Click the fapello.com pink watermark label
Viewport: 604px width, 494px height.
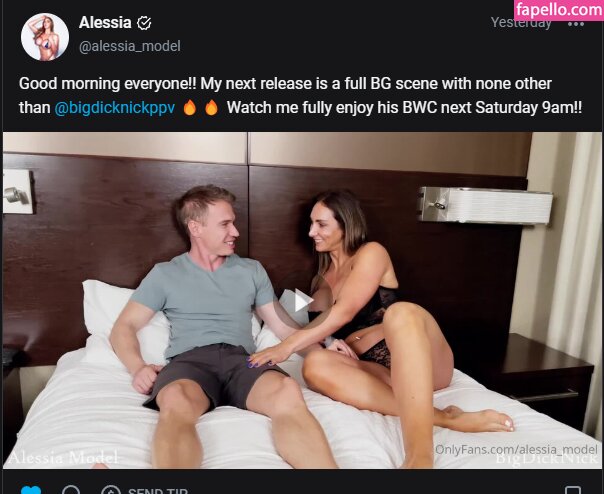coord(559,10)
